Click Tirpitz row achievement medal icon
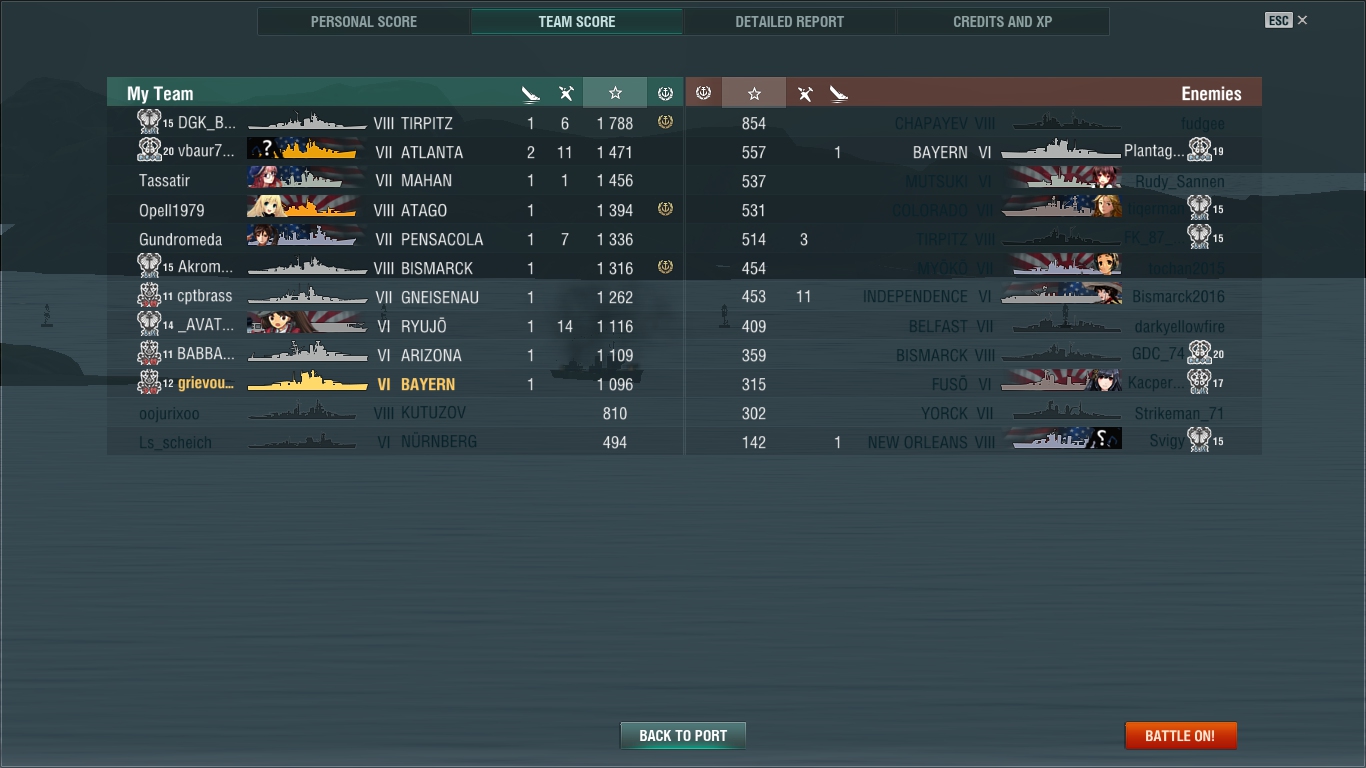The width and height of the screenshot is (1366, 768). pos(665,122)
